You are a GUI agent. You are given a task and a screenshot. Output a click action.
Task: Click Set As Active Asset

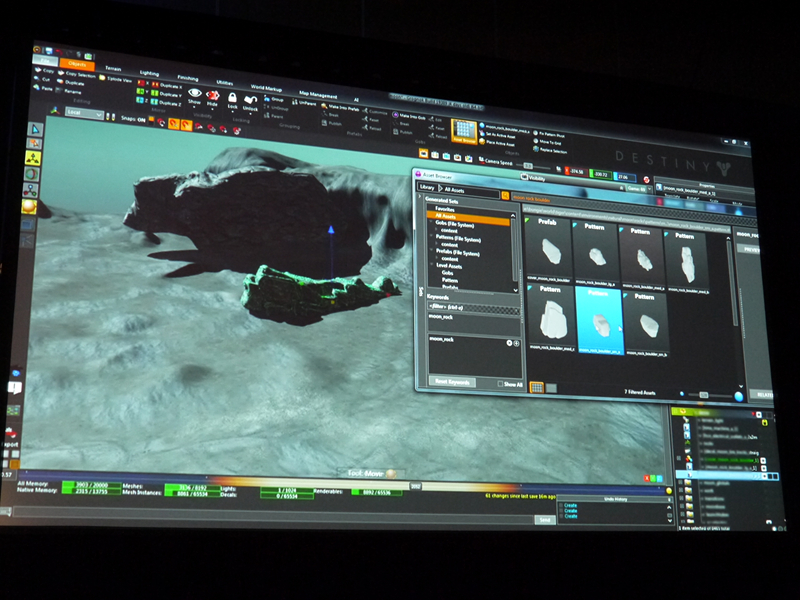pyautogui.click(x=496, y=135)
